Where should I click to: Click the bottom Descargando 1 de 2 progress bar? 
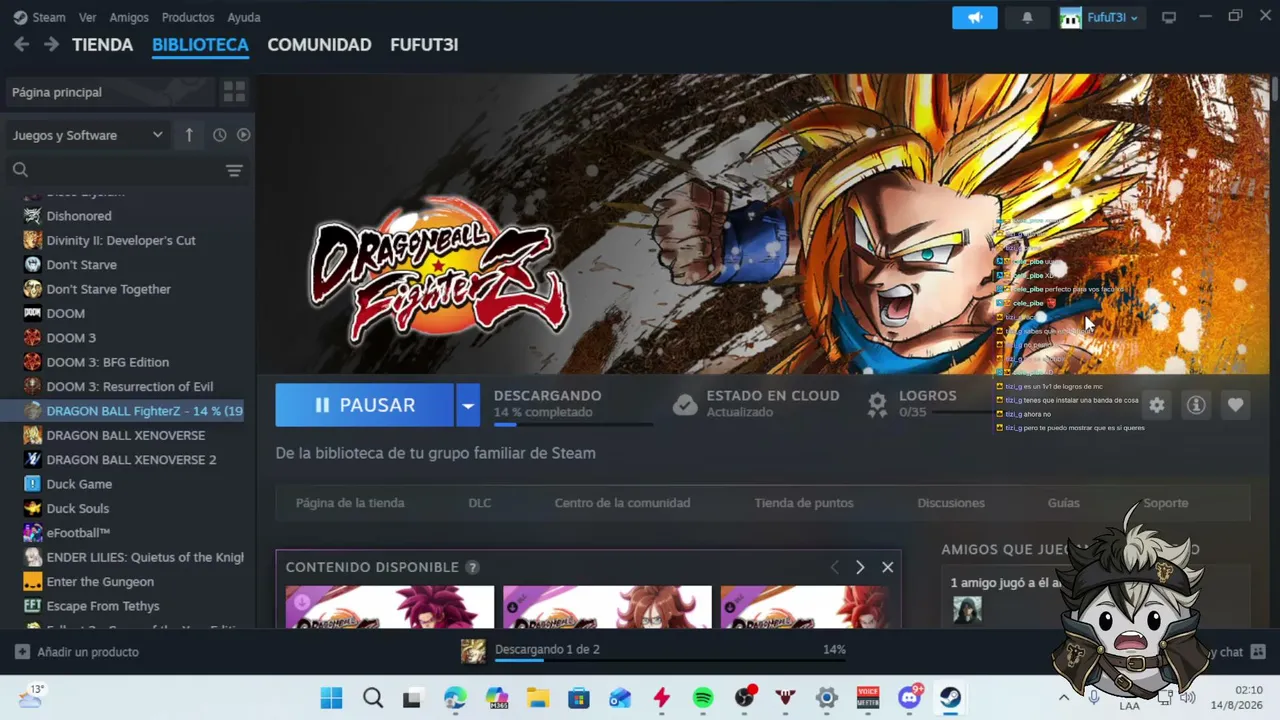click(670, 661)
